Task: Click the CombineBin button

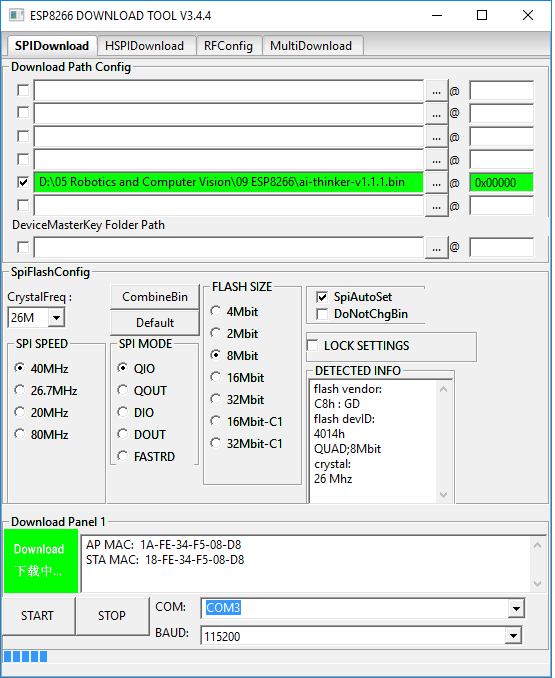Action: (155, 297)
